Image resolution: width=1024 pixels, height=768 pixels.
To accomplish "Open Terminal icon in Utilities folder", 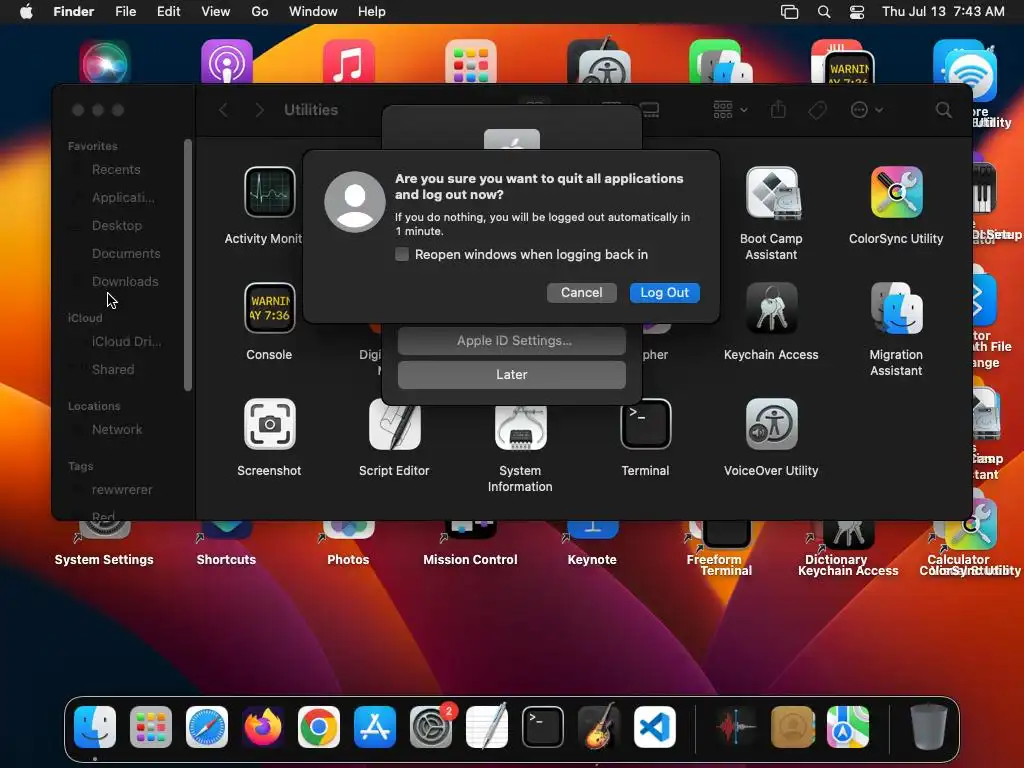I will tap(645, 424).
